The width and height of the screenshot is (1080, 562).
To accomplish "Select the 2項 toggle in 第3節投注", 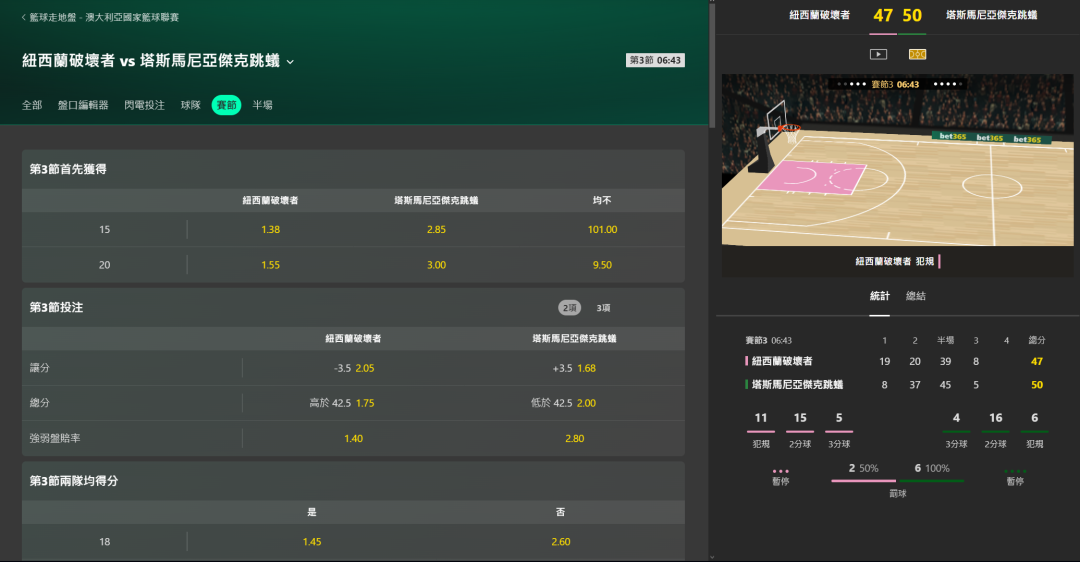I will pos(570,308).
